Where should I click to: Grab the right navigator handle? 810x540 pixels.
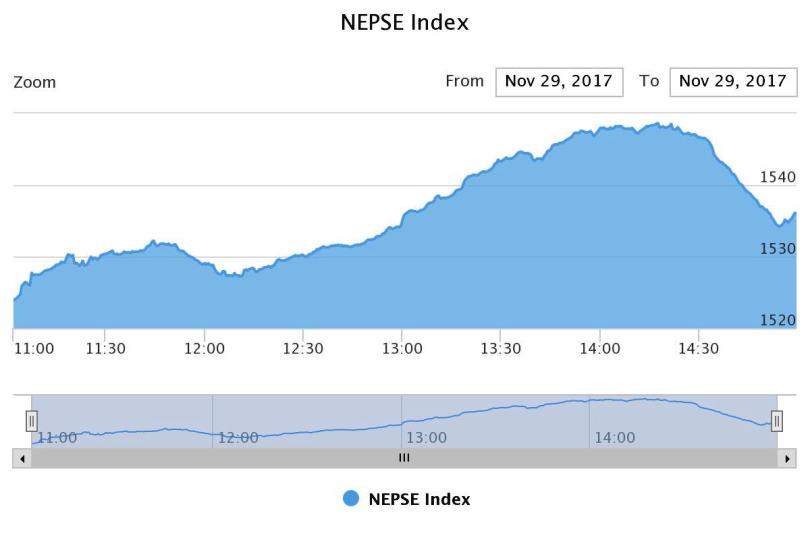point(777,421)
